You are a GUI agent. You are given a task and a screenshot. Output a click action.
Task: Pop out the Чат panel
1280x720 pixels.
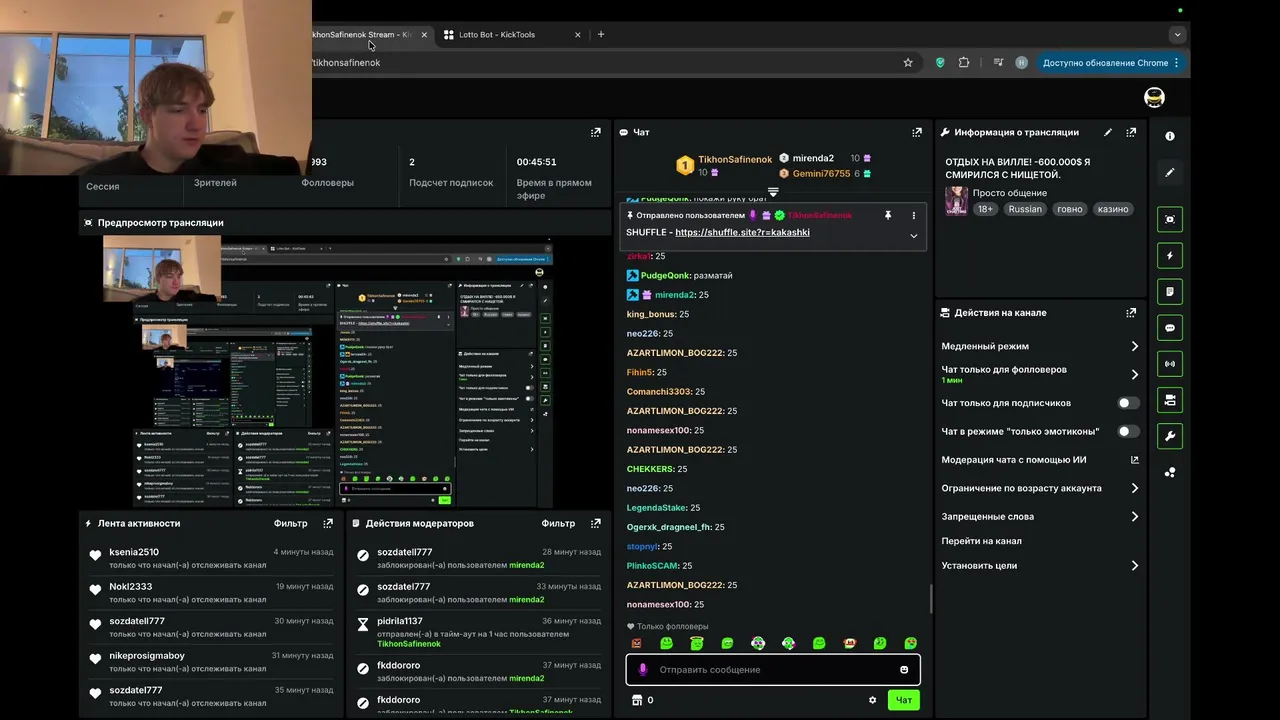pyautogui.click(x=917, y=132)
